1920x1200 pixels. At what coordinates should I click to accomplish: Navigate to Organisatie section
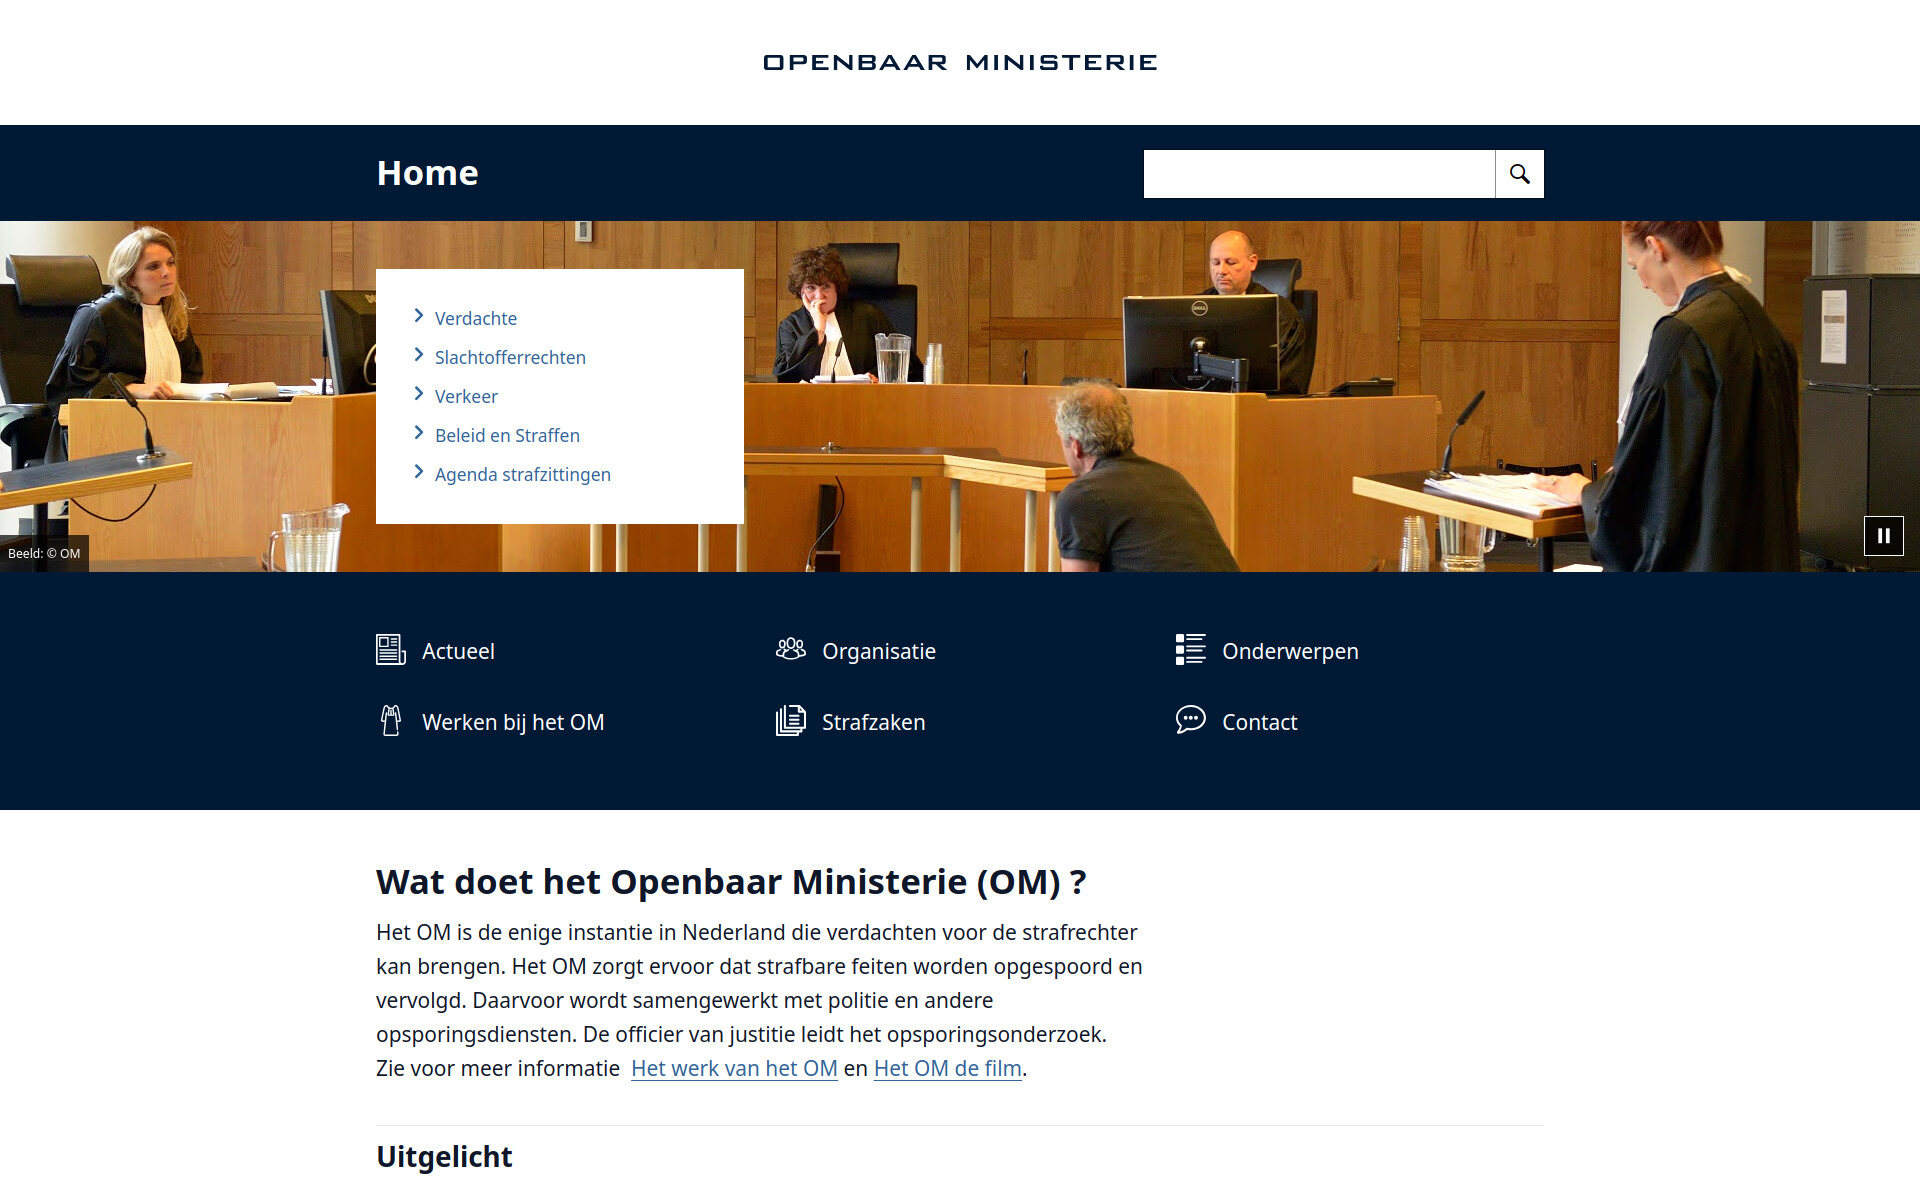click(879, 651)
